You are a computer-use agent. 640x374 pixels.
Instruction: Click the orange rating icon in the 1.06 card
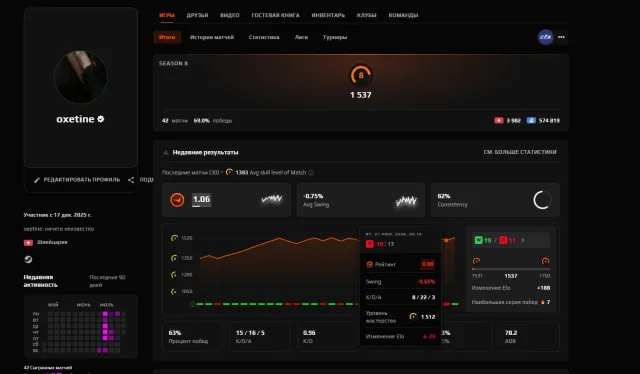pyautogui.click(x=177, y=200)
